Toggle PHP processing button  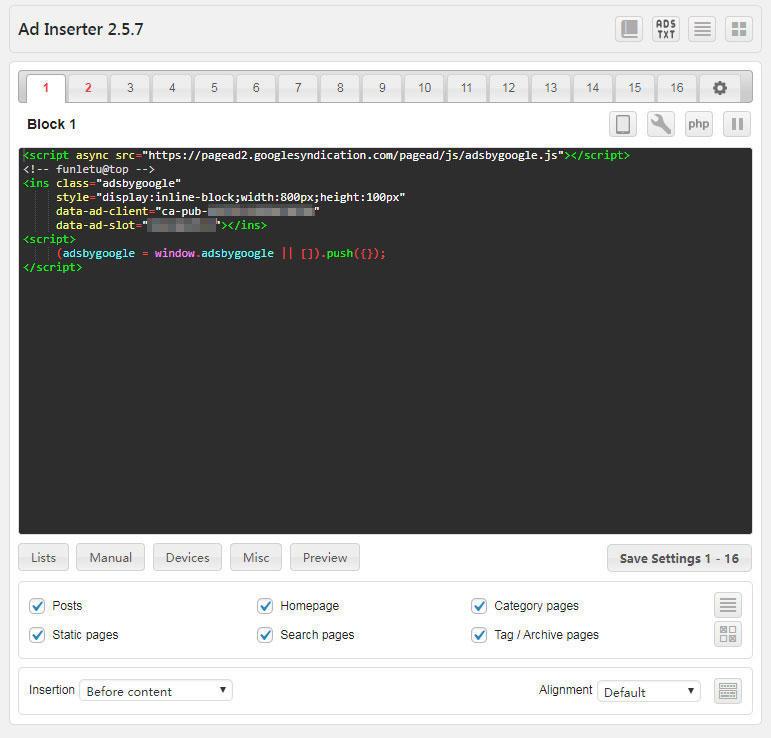click(699, 124)
